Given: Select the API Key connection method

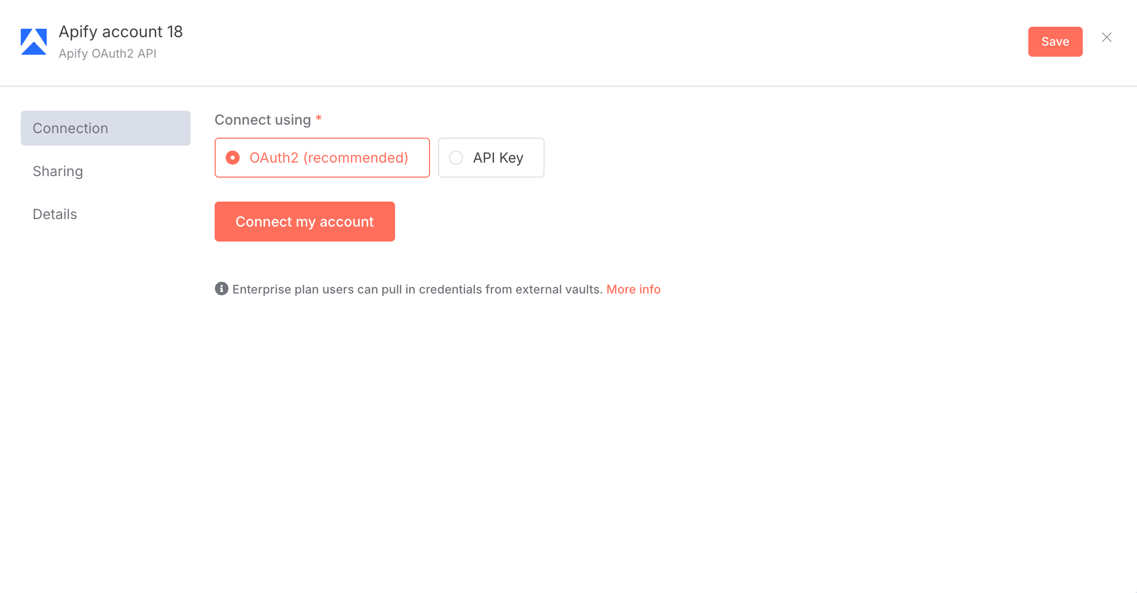Looking at the screenshot, I should click(490, 157).
